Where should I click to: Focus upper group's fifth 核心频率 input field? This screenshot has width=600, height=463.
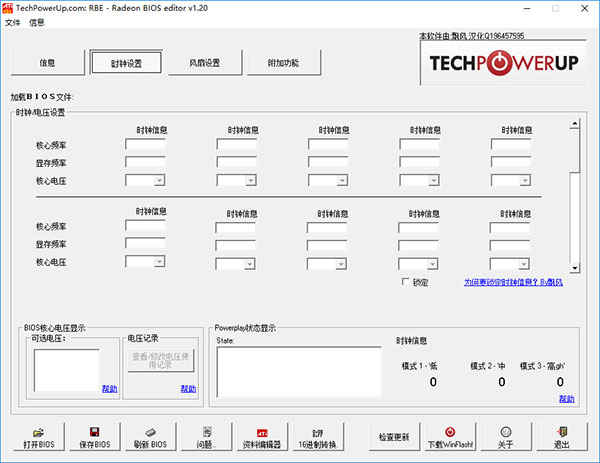(511, 145)
